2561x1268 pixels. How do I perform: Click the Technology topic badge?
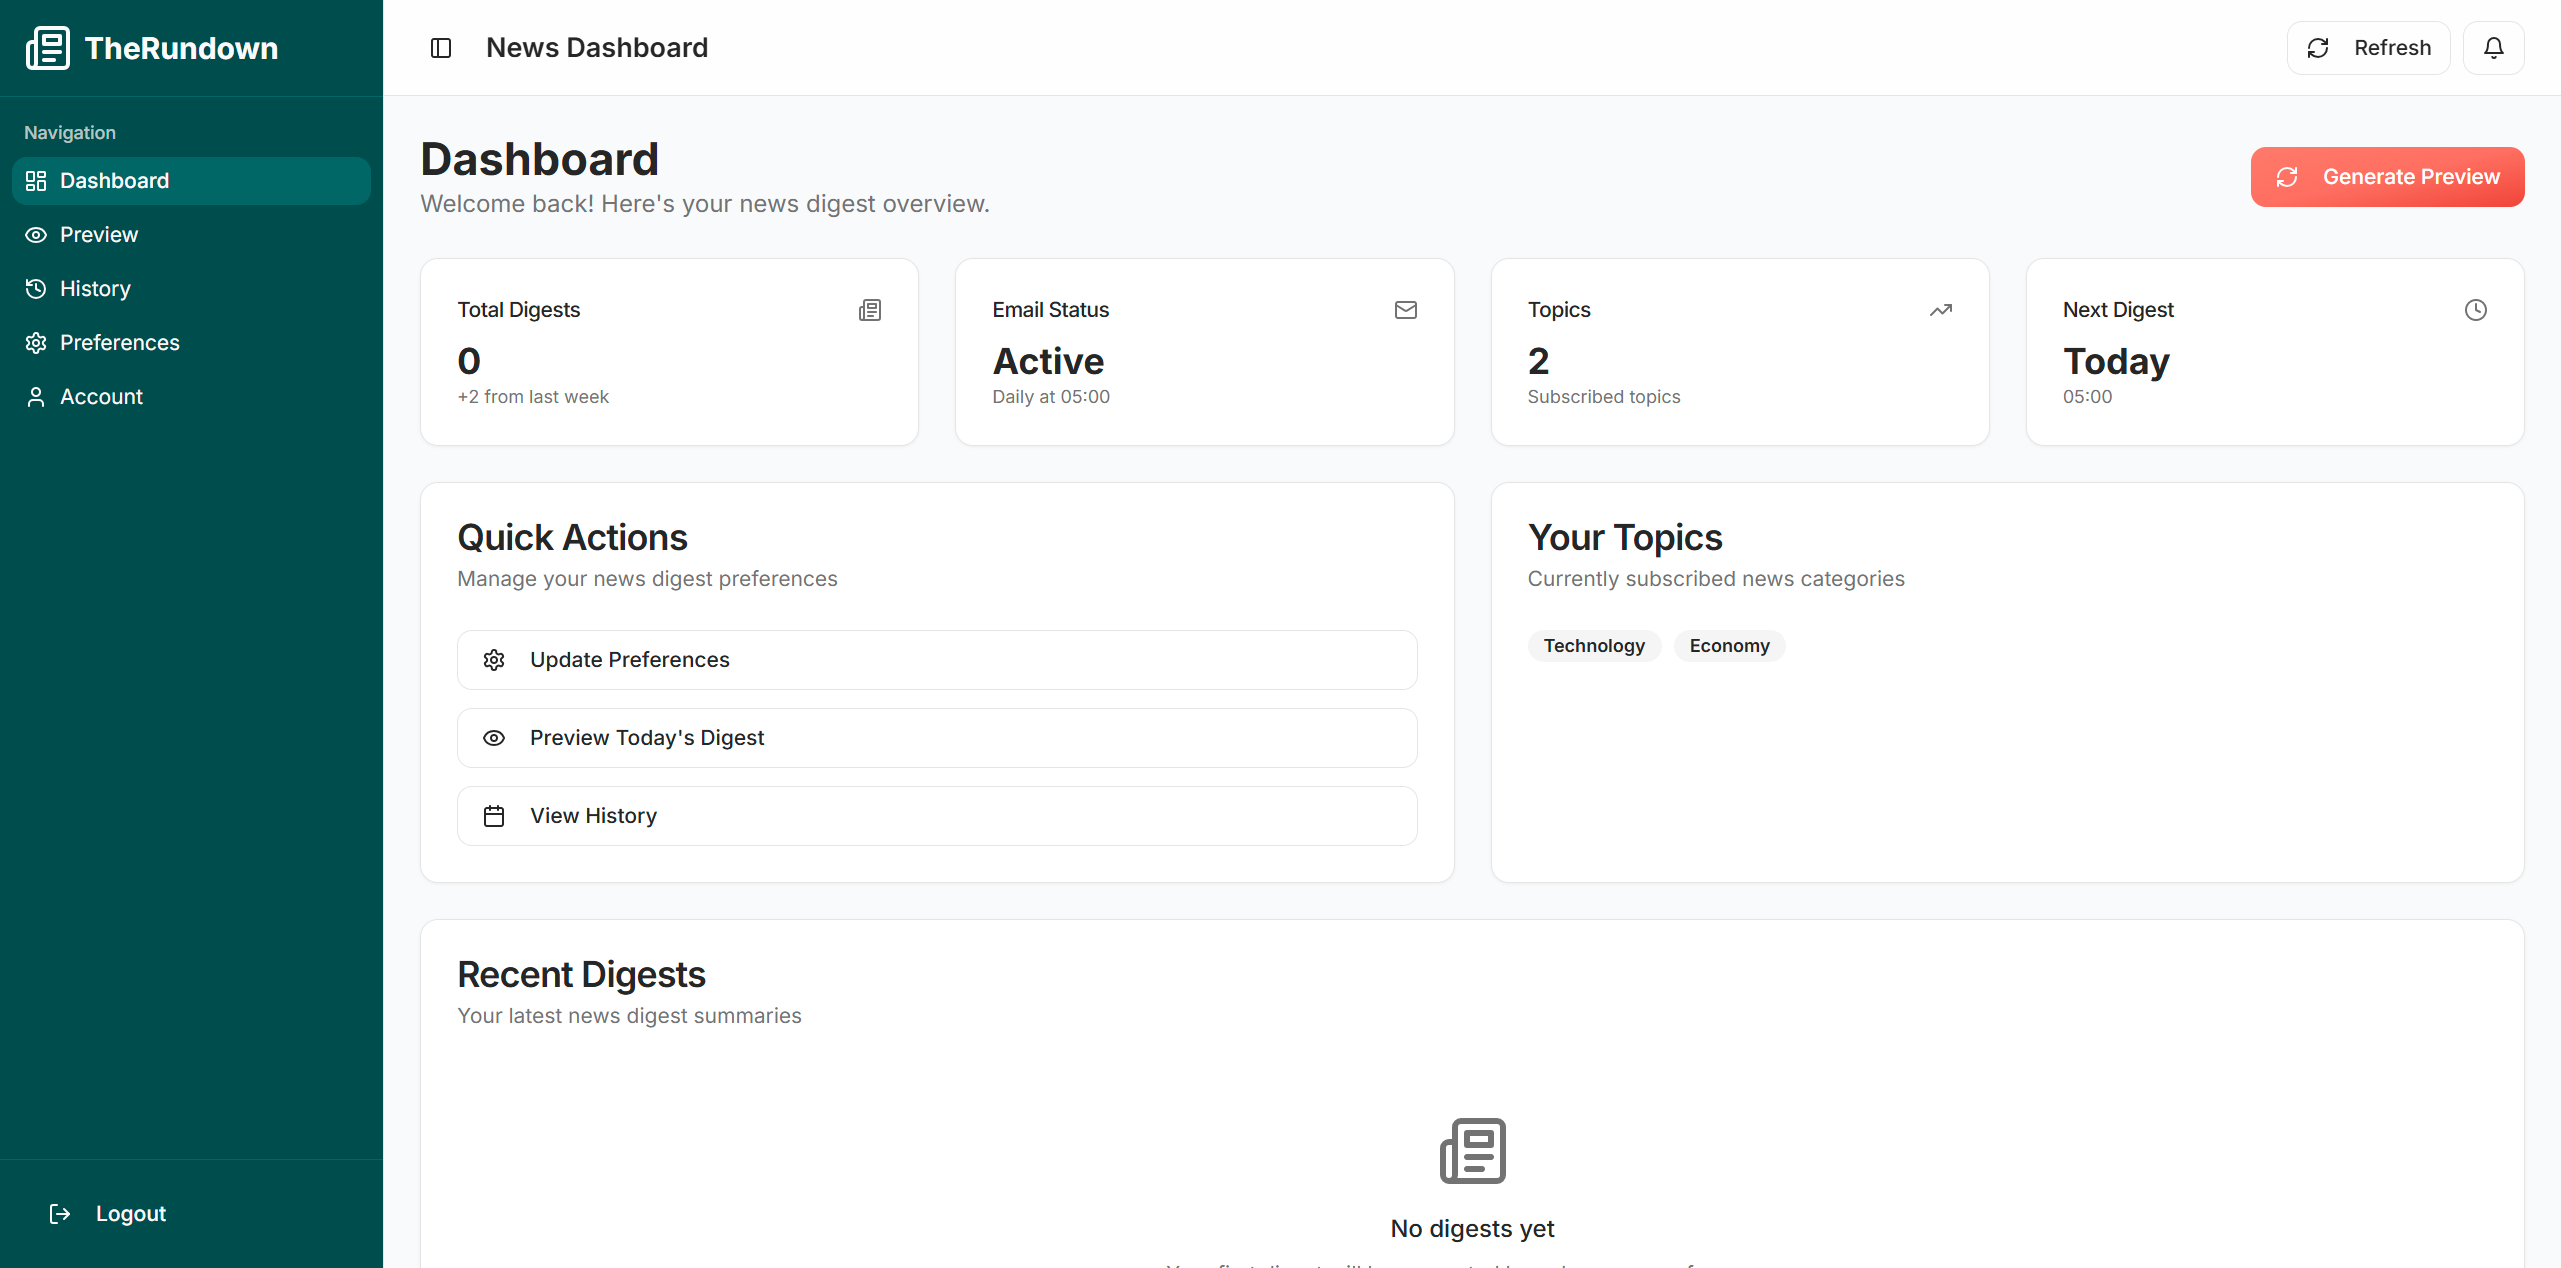1593,646
